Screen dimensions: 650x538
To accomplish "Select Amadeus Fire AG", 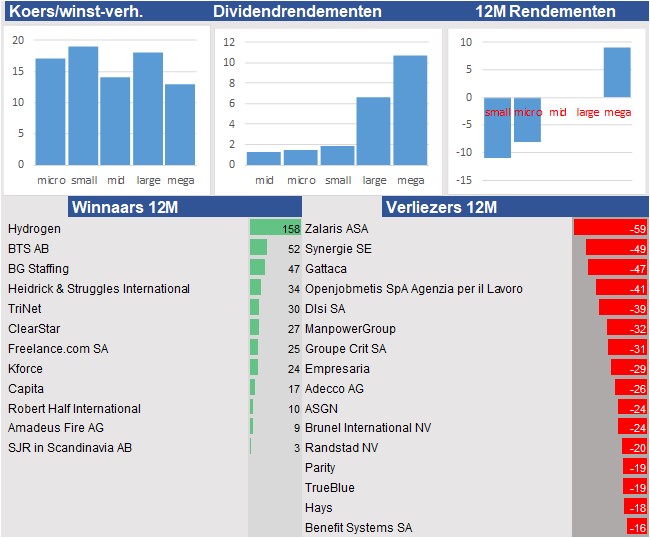I will click(x=56, y=427).
